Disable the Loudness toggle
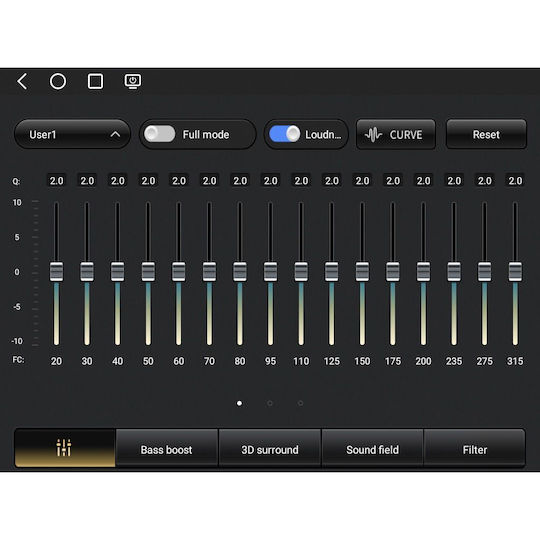The width and height of the screenshot is (540, 540). point(284,134)
